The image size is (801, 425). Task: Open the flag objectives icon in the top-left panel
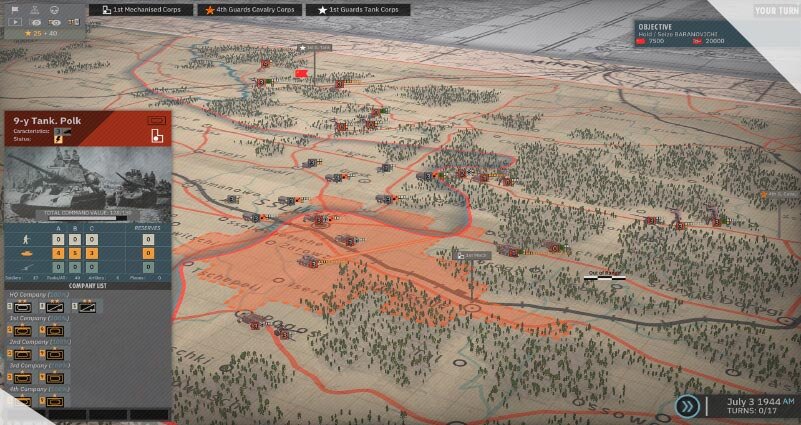[x=15, y=10]
